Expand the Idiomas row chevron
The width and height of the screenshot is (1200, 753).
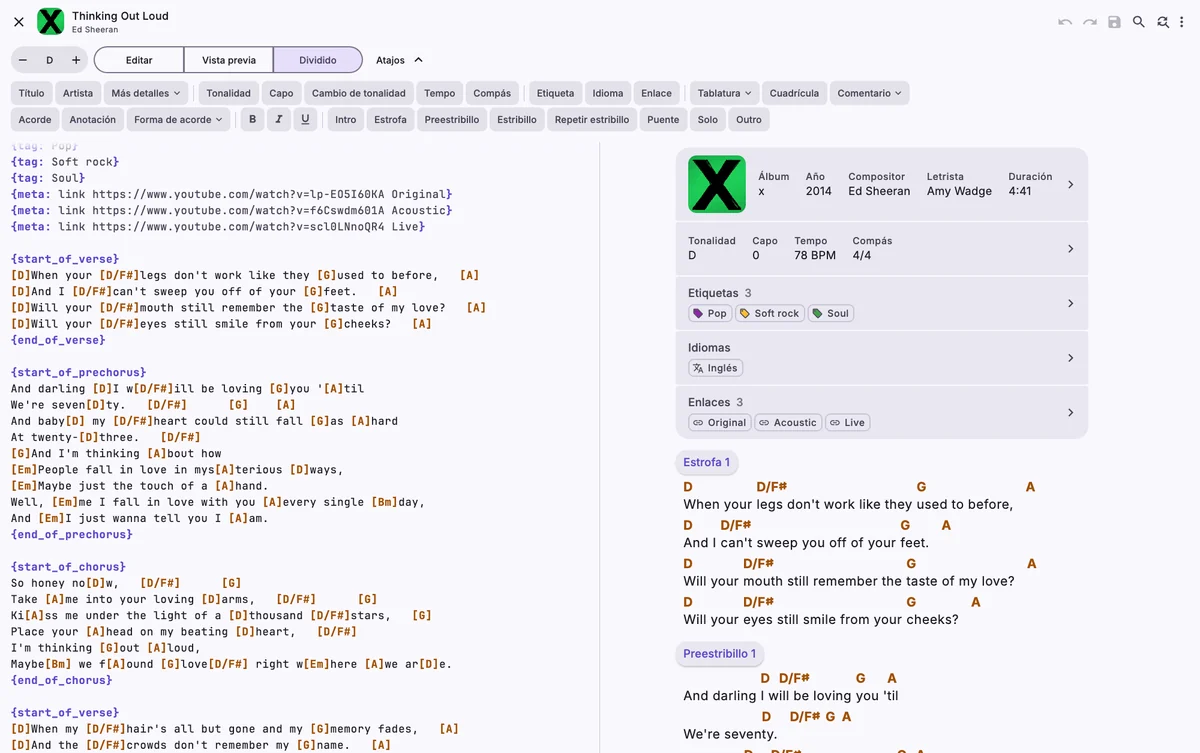click(x=1071, y=358)
